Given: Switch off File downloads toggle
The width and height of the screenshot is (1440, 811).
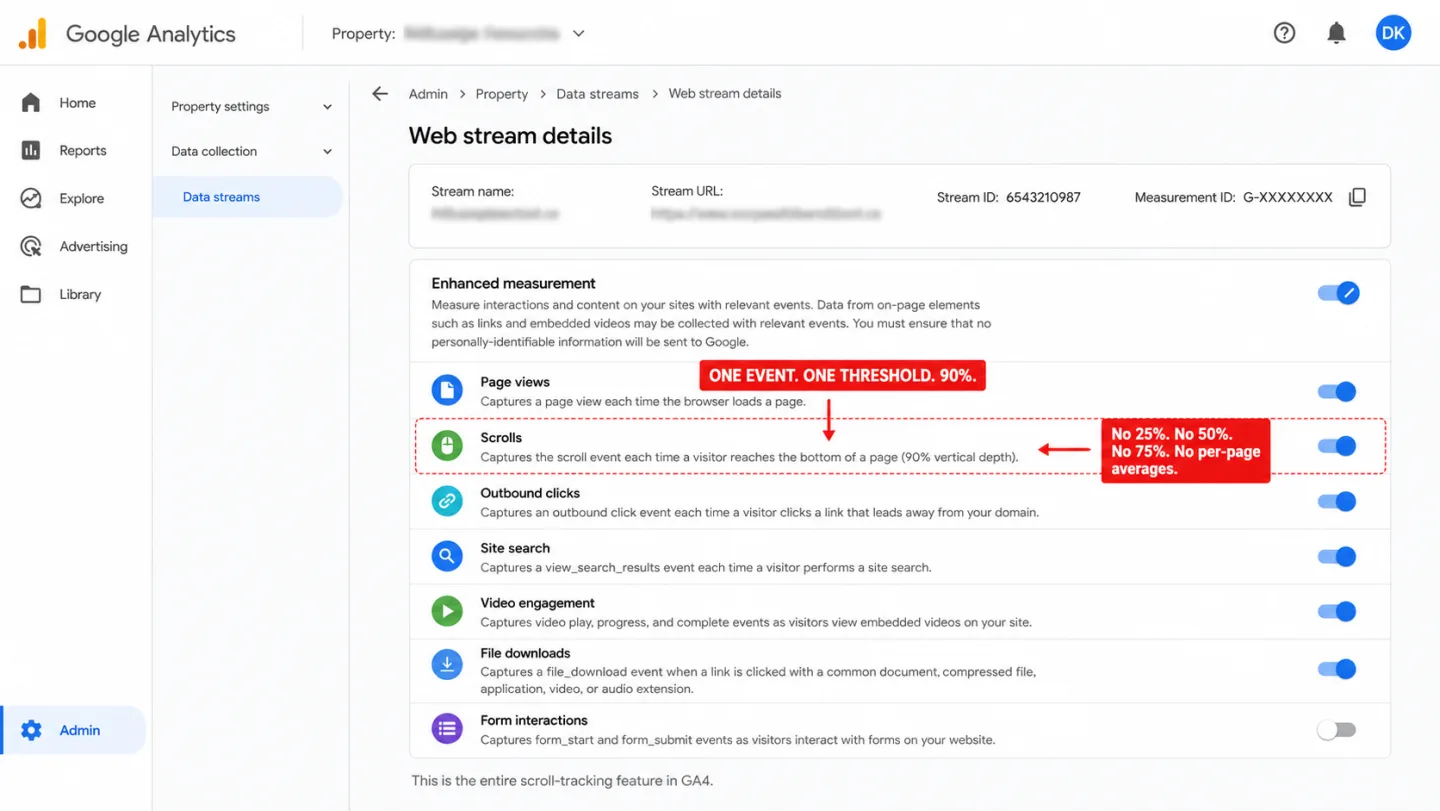Looking at the screenshot, I should [x=1337, y=669].
